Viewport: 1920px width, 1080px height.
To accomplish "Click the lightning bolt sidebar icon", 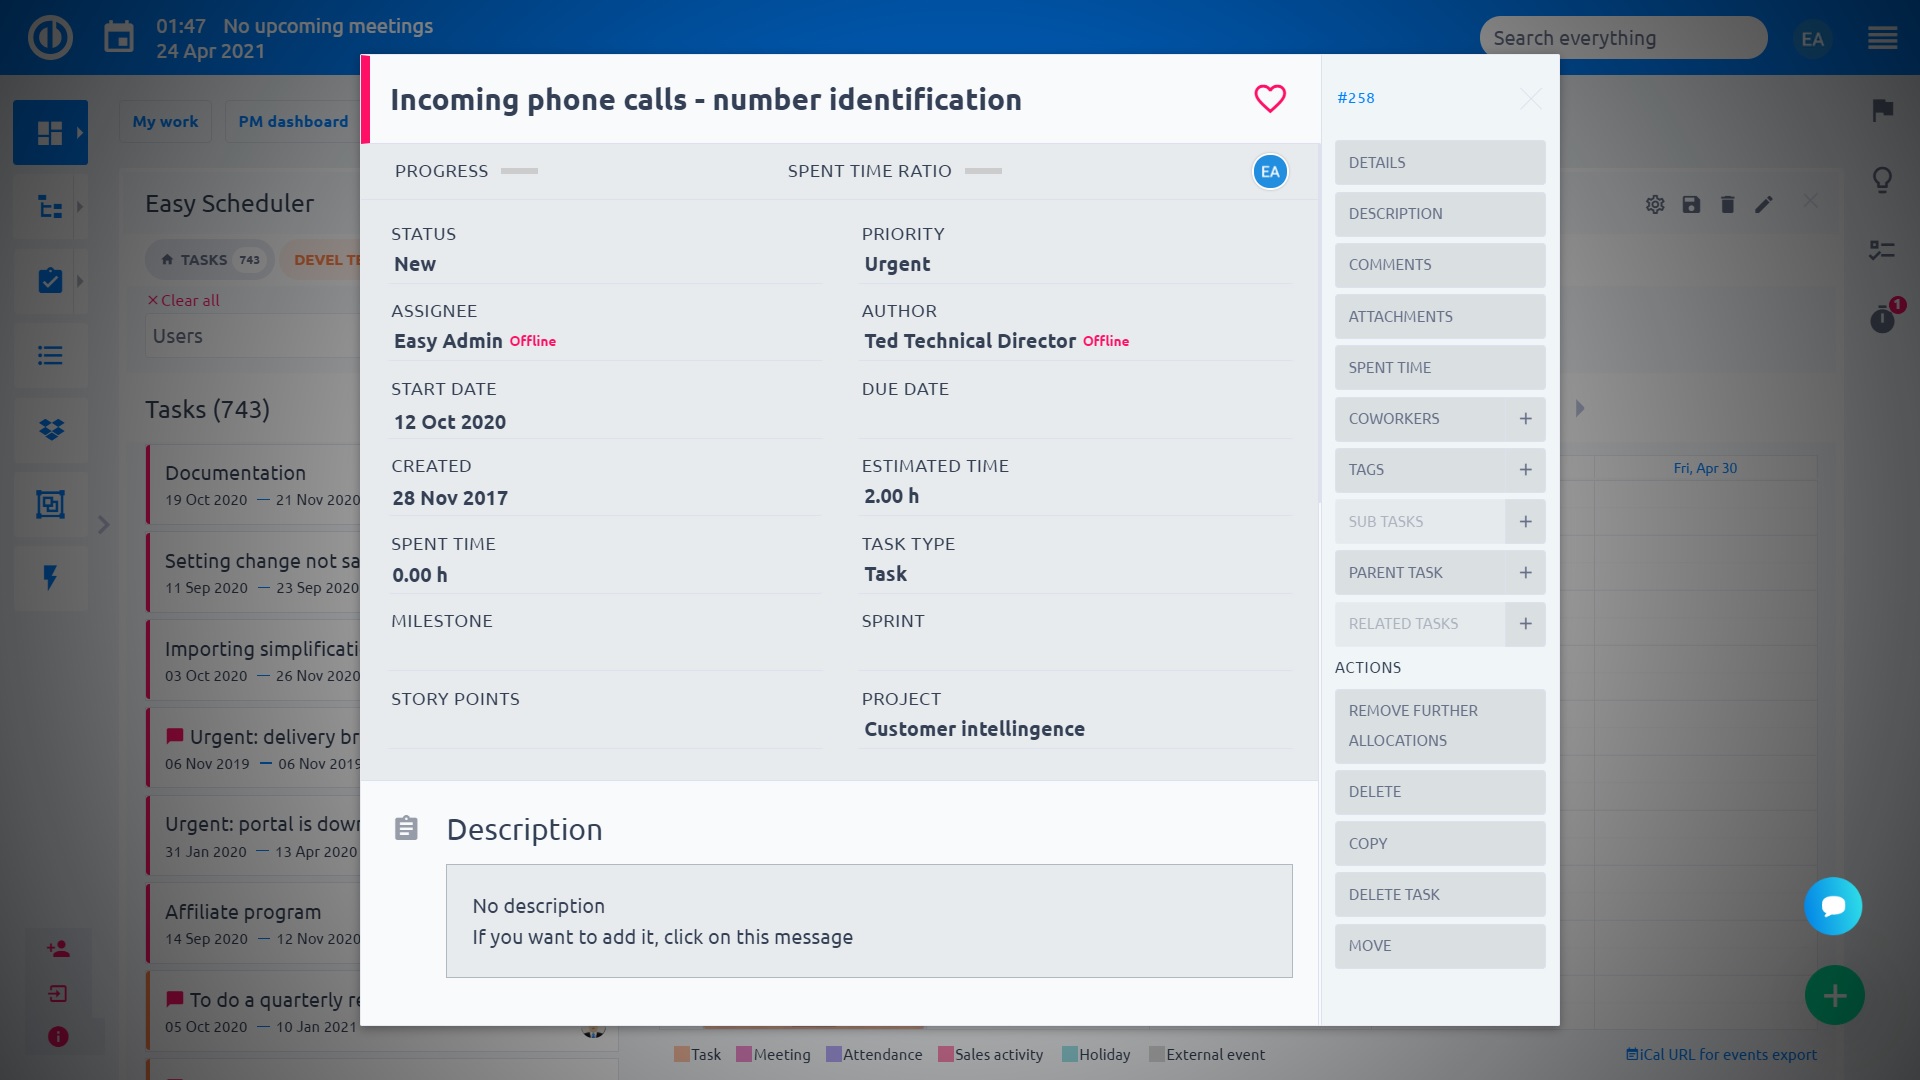I will pos(50,577).
